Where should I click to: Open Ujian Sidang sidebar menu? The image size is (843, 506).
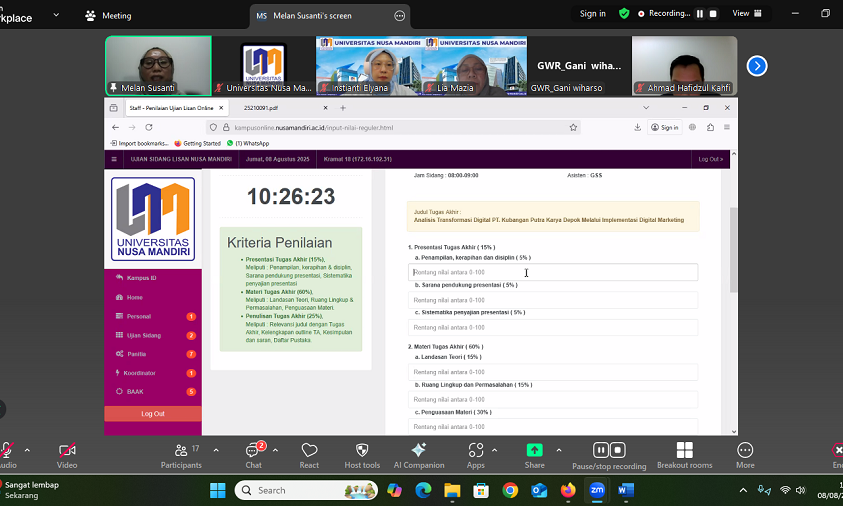pos(153,335)
